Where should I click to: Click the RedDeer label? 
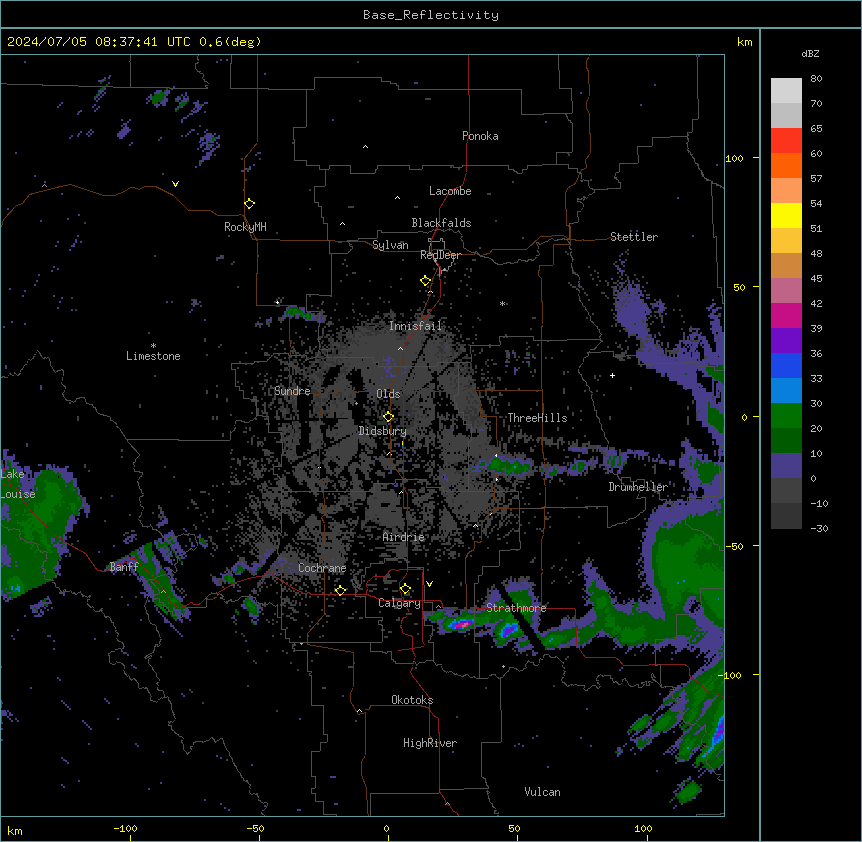coord(440,255)
